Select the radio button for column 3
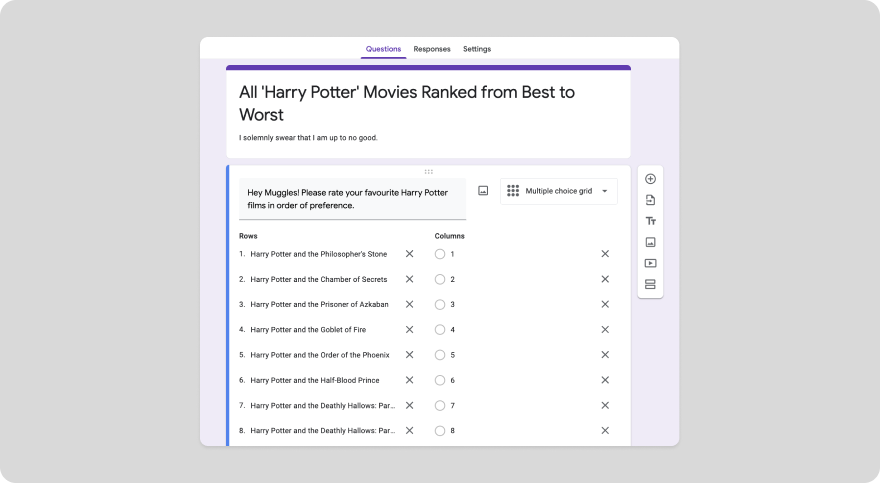This screenshot has width=880, height=483. pyautogui.click(x=440, y=305)
